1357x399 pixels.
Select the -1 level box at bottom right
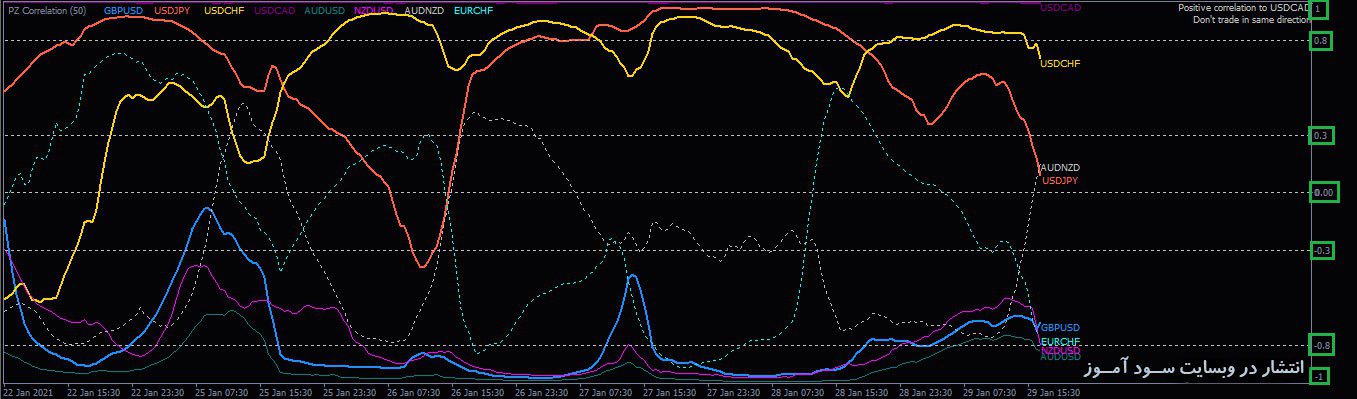[1319, 376]
